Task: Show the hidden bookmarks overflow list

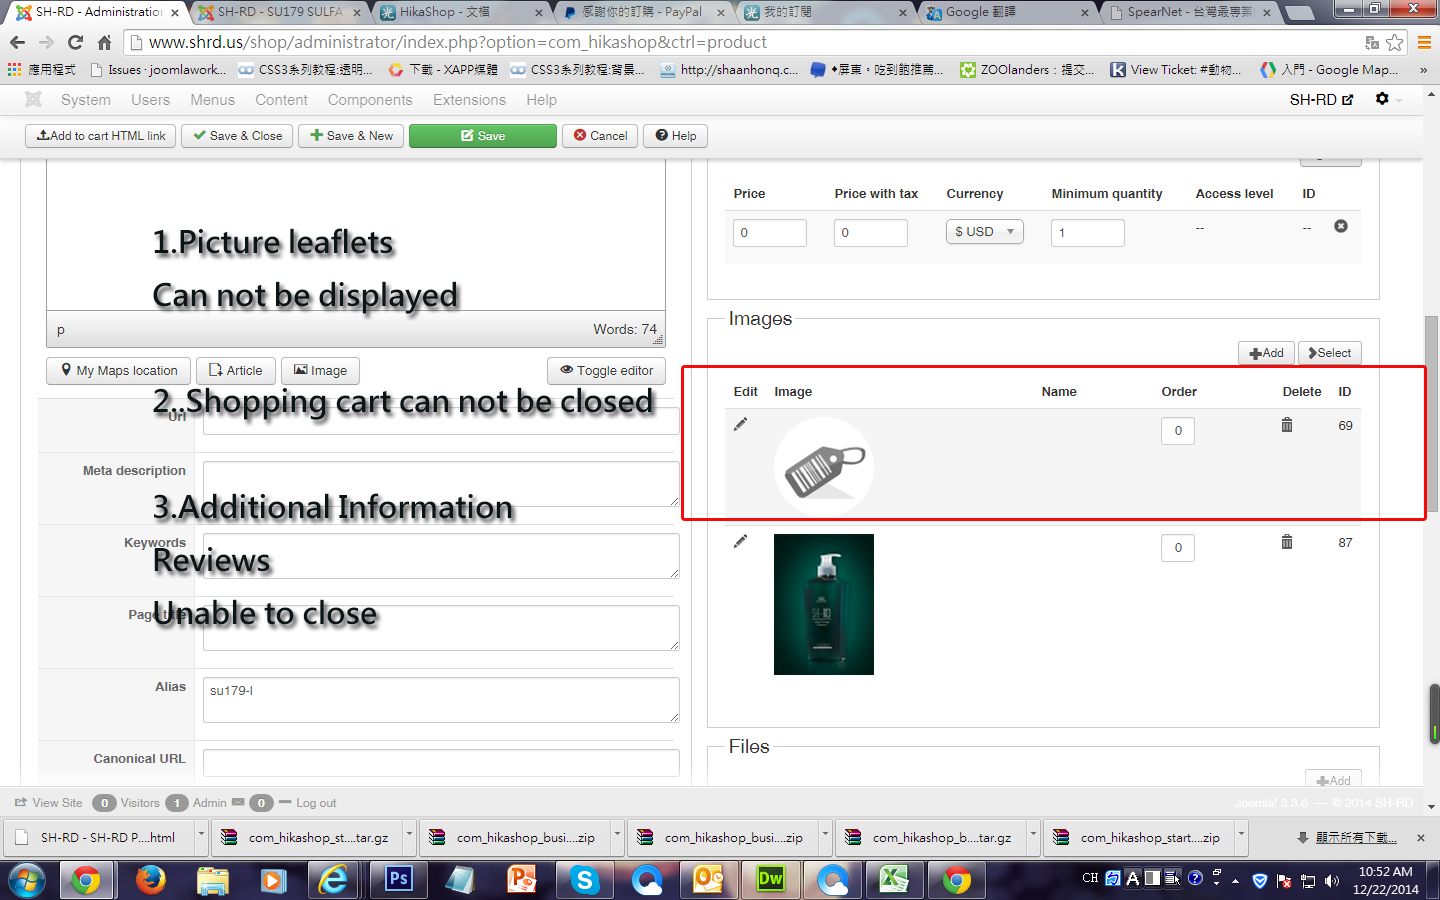Action: pos(1423,70)
